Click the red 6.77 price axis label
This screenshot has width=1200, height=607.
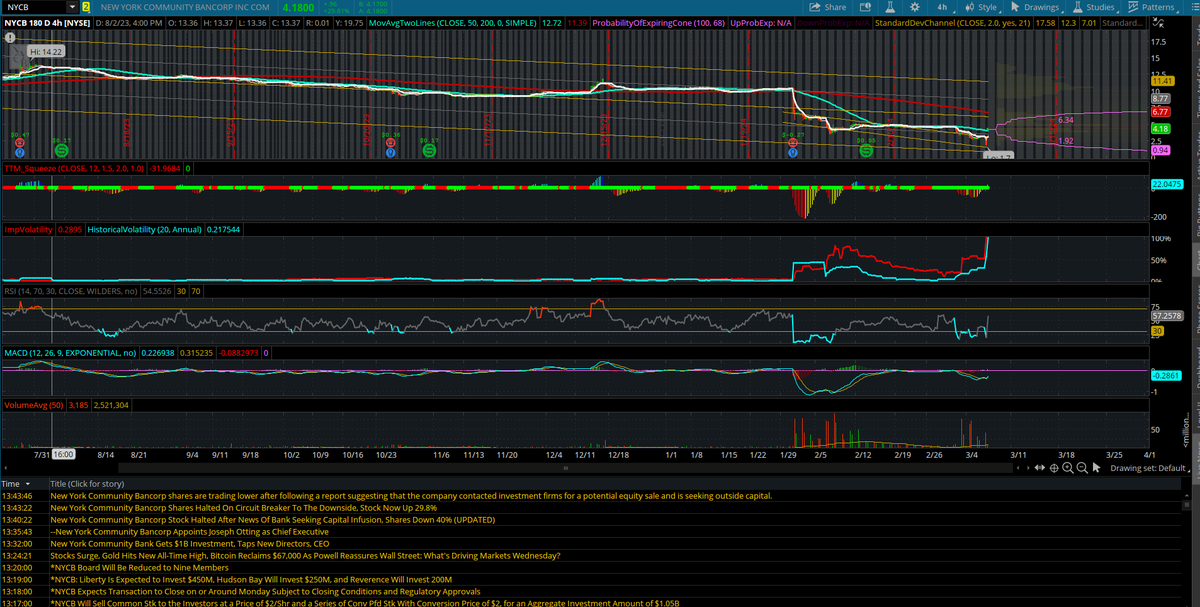1161,112
